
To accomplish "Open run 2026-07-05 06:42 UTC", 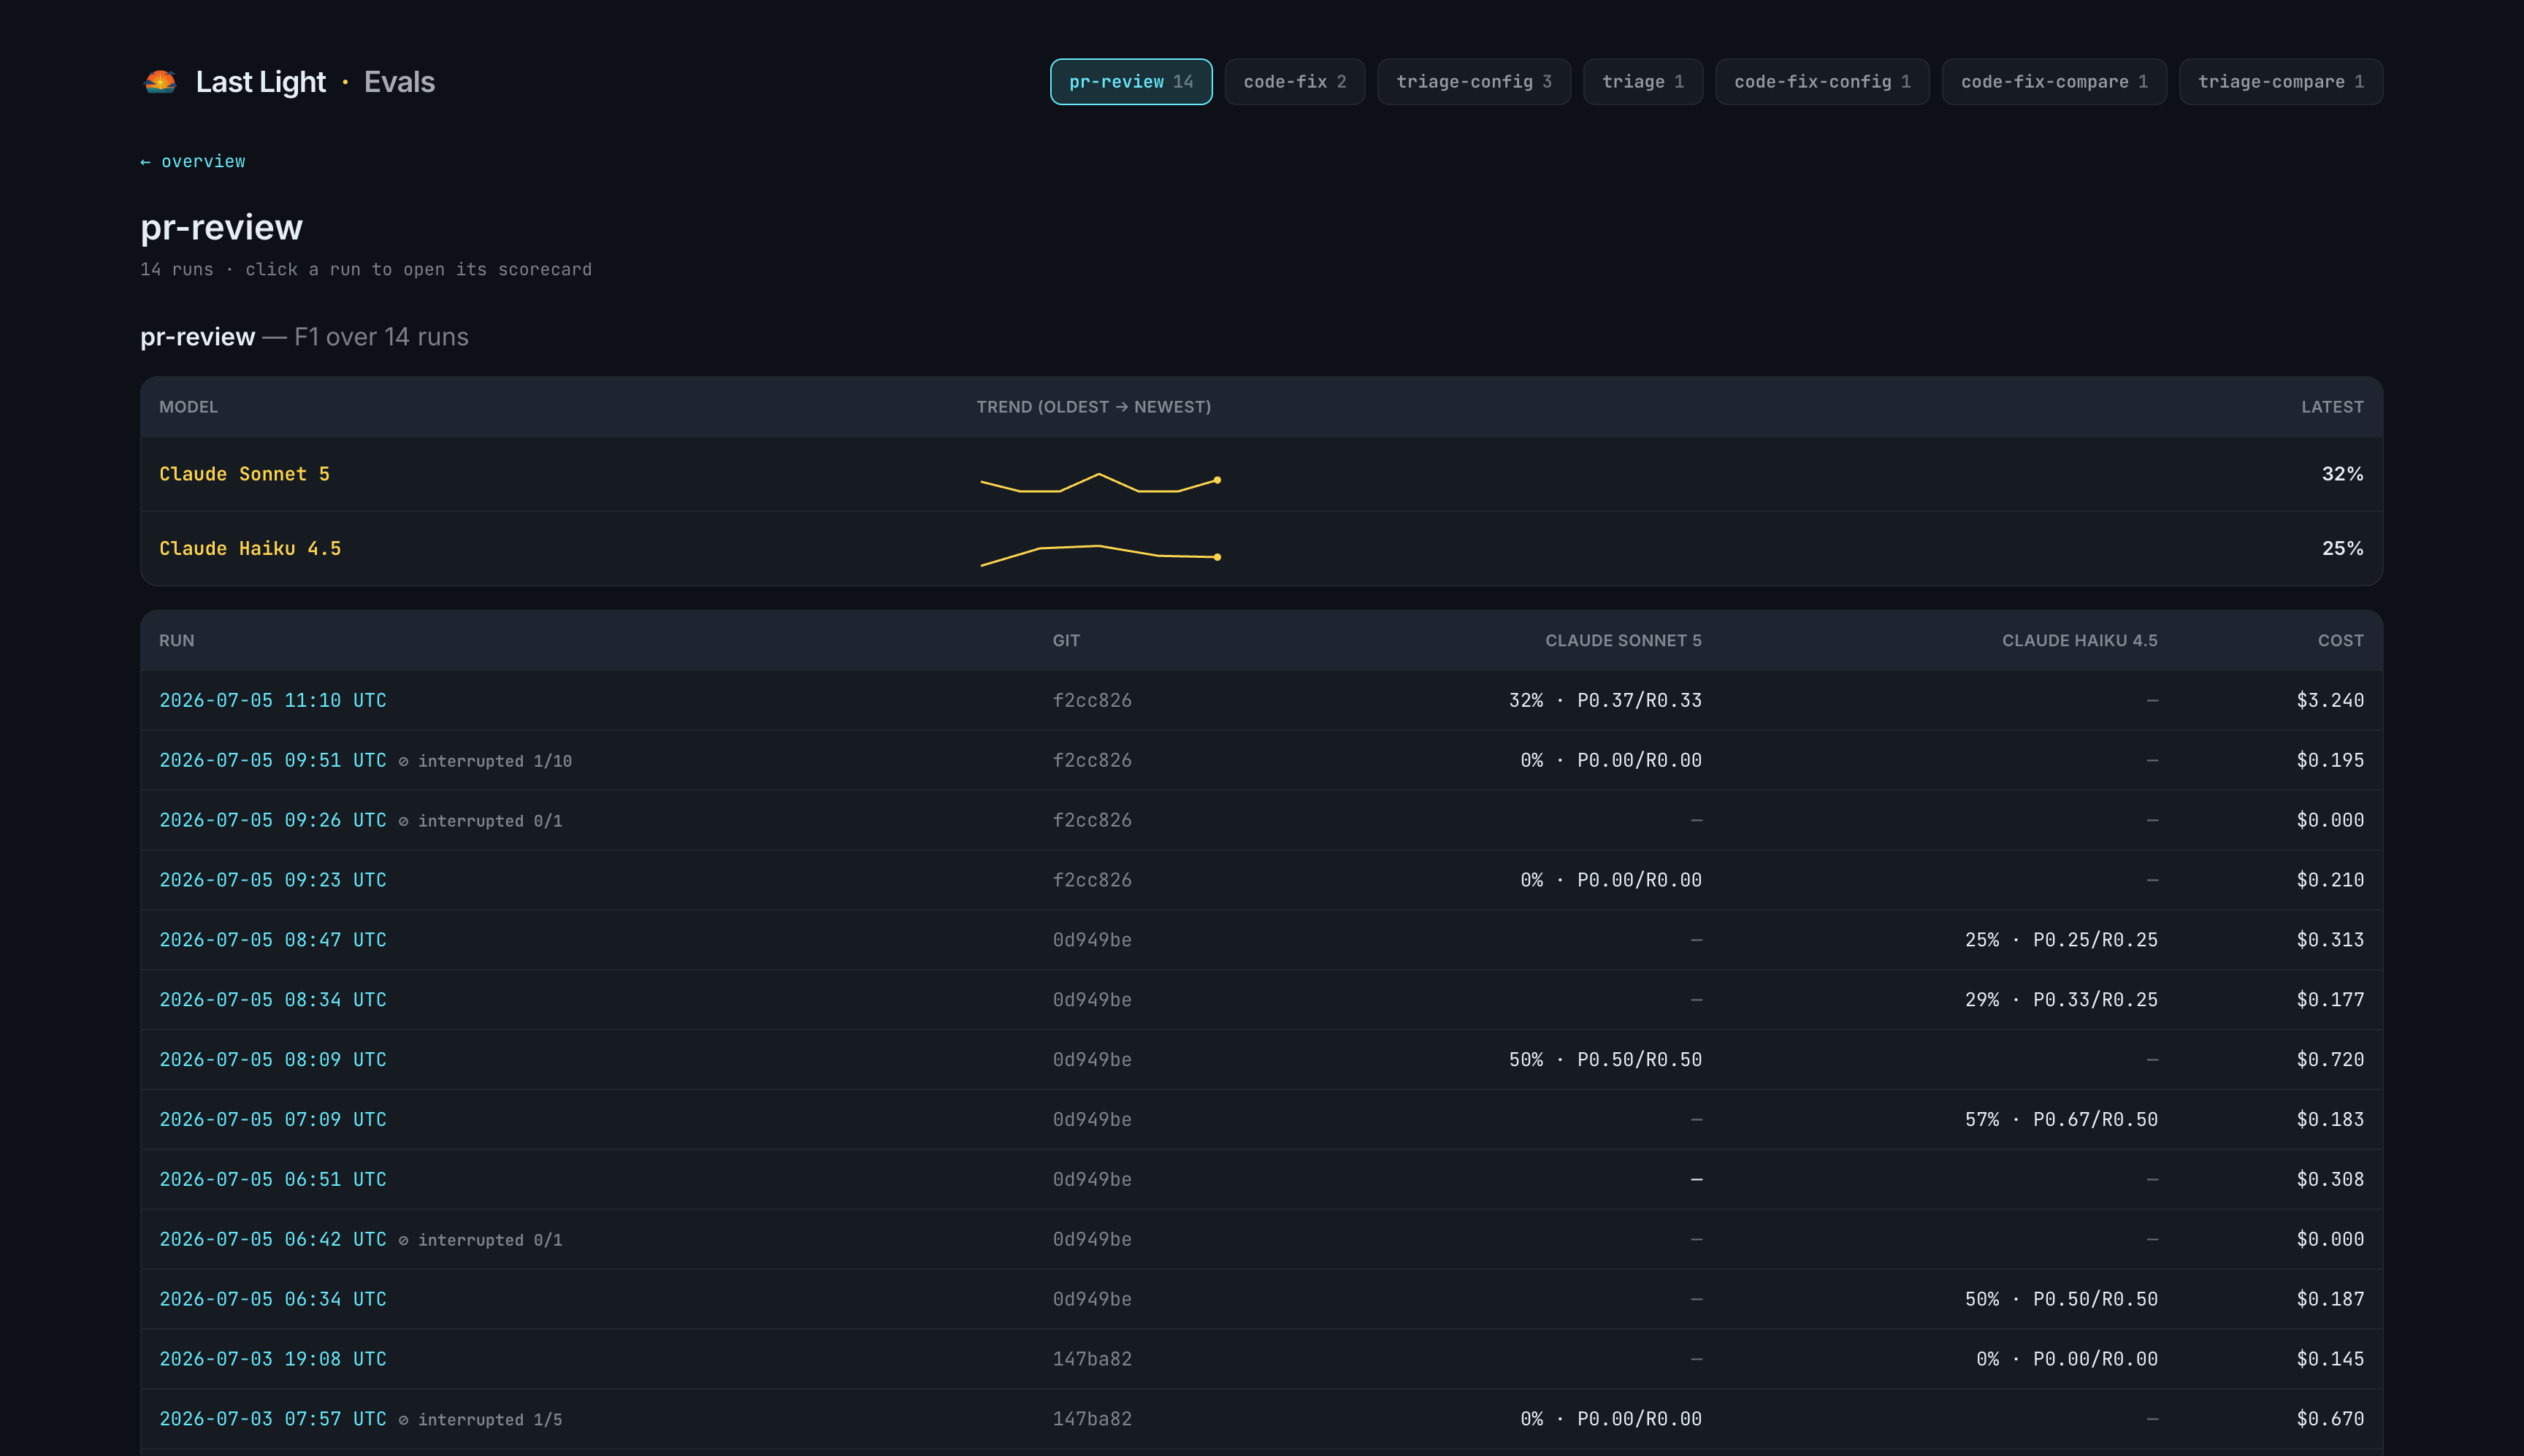I will click(272, 1240).
